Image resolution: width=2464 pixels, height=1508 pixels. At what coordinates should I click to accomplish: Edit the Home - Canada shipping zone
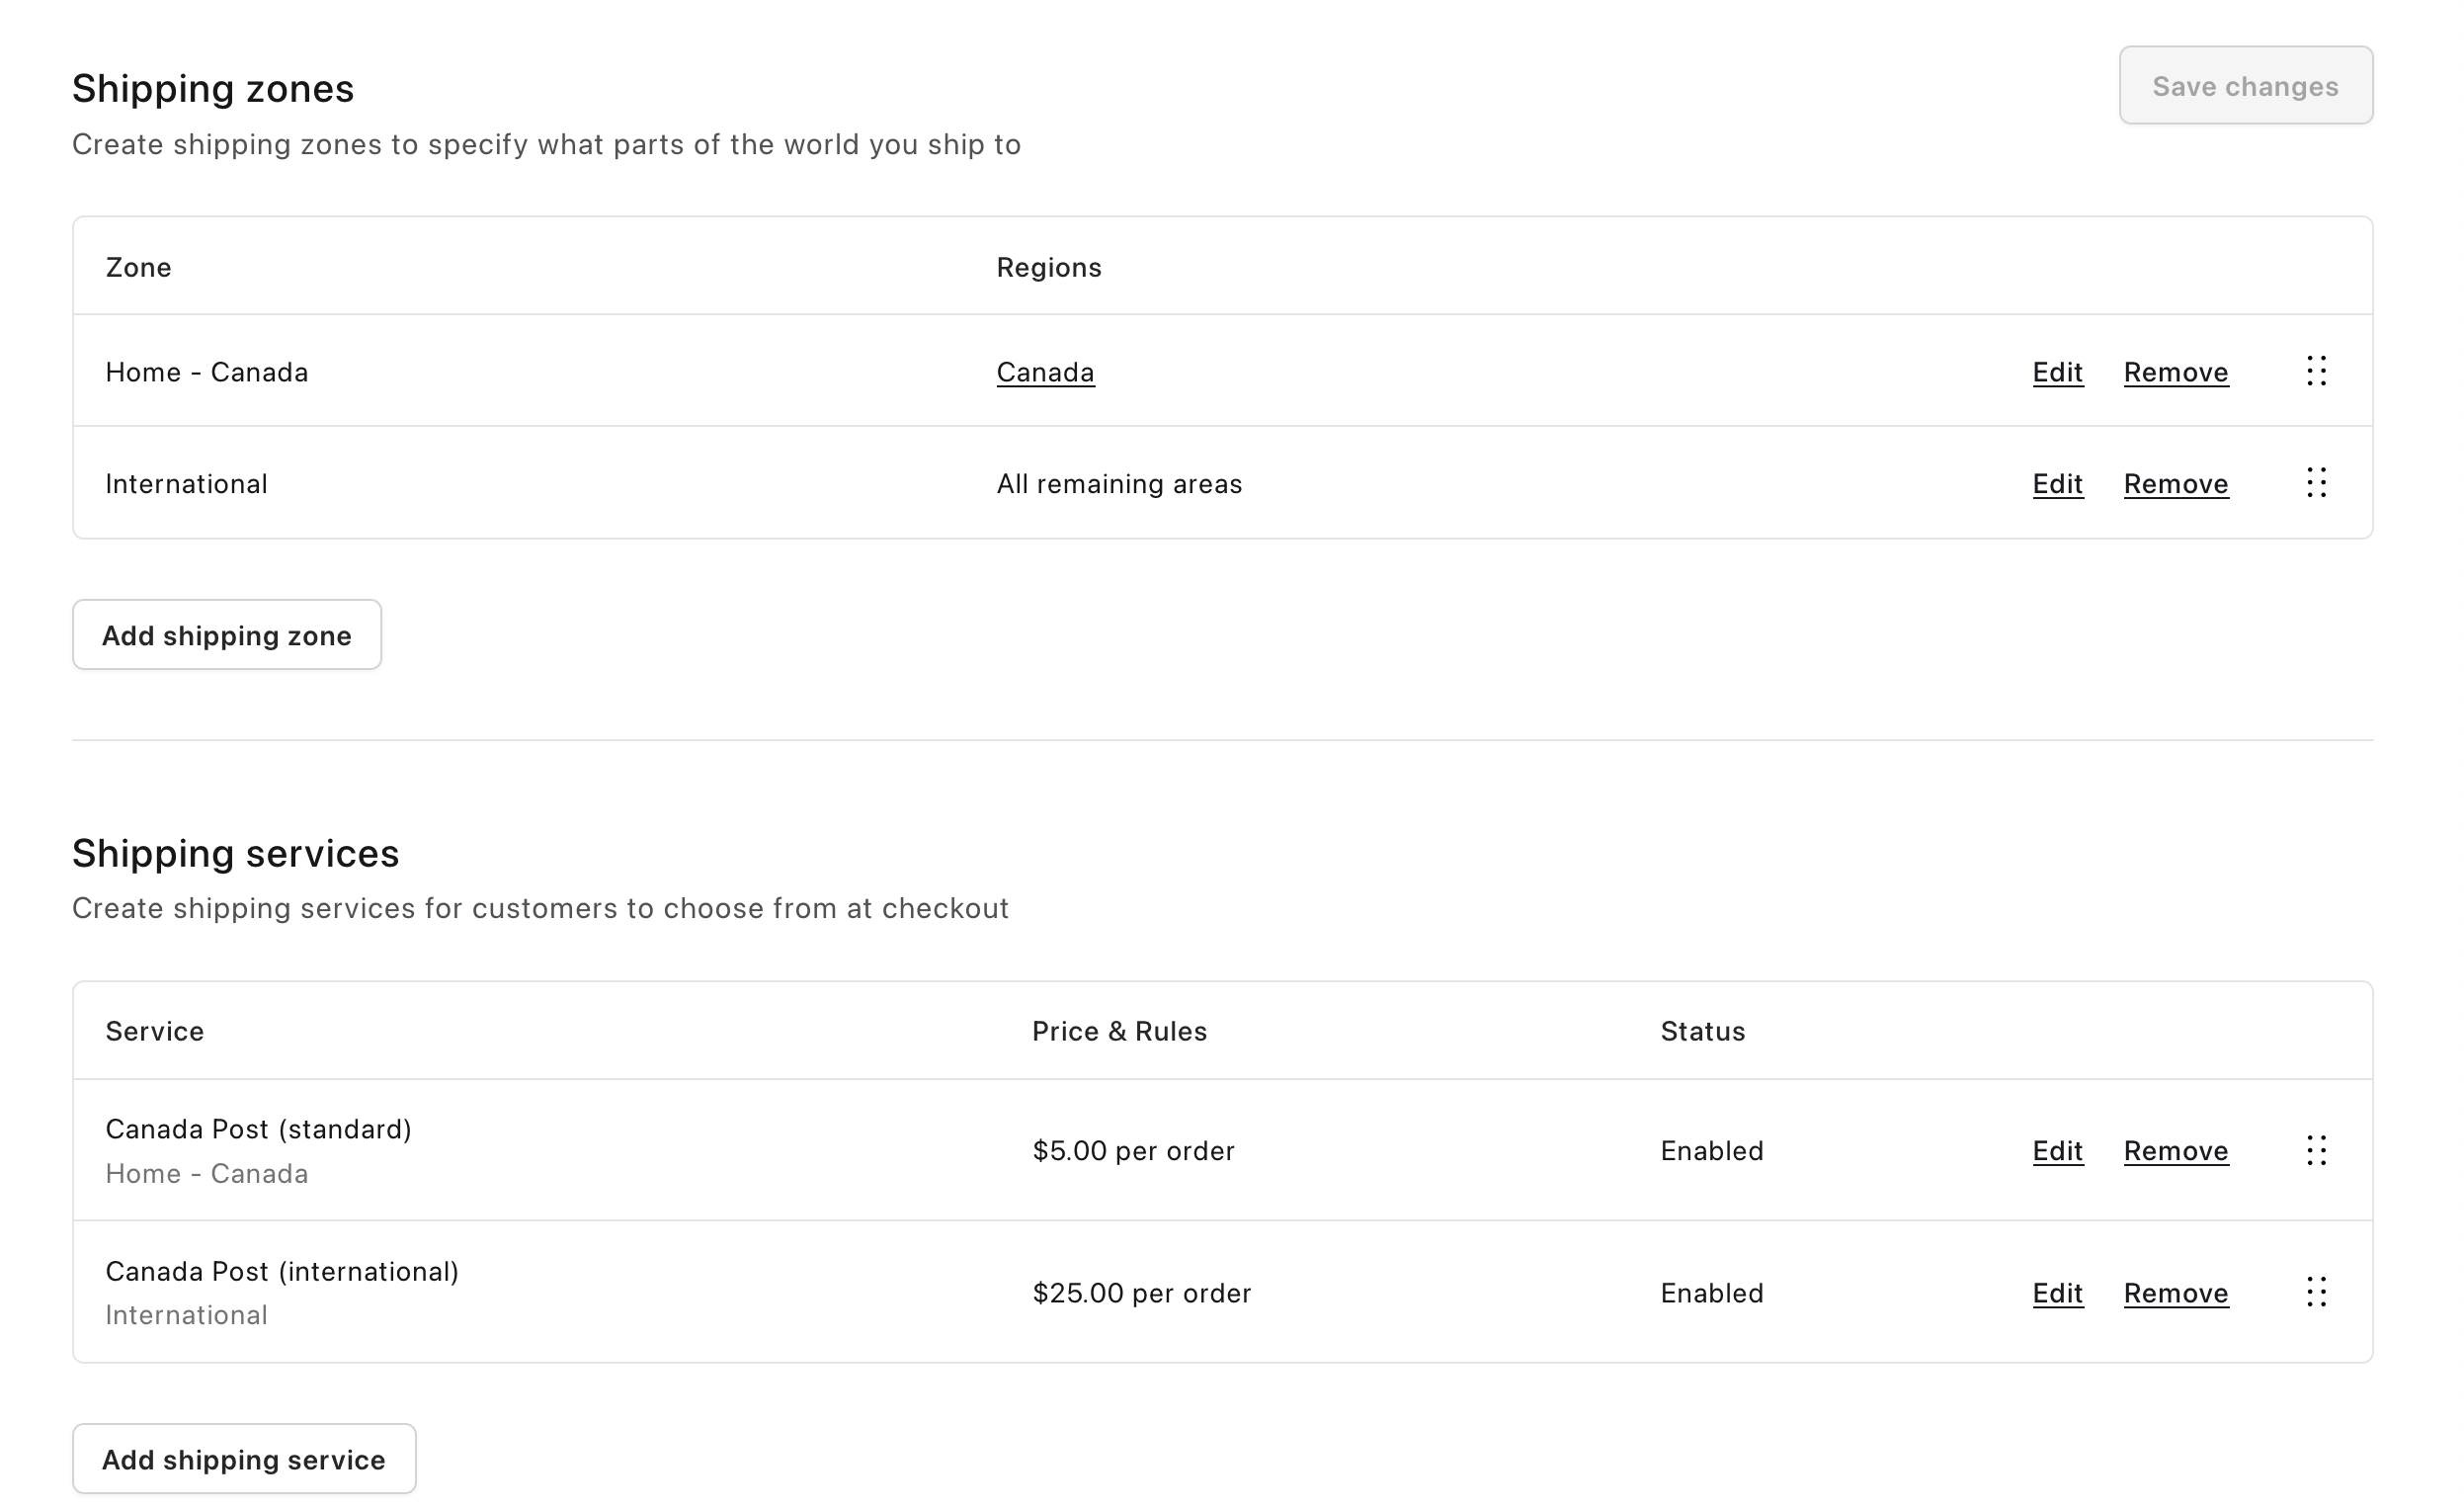[x=2057, y=372]
